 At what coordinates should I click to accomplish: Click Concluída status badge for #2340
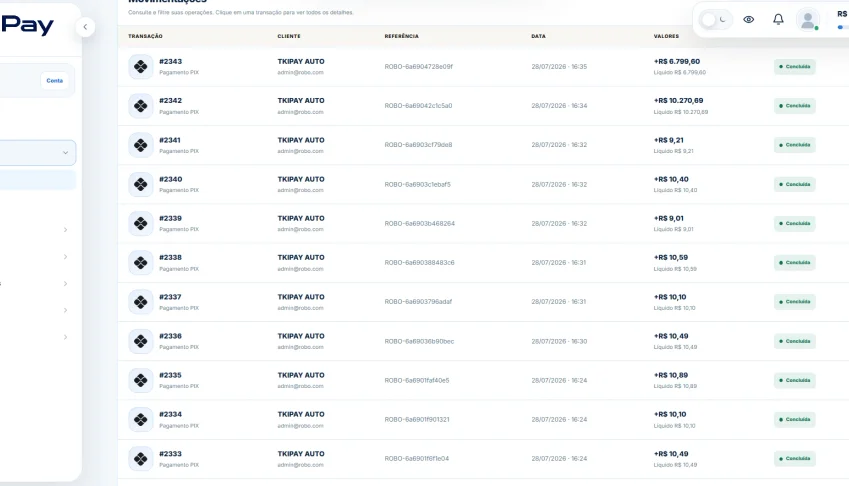pos(794,184)
